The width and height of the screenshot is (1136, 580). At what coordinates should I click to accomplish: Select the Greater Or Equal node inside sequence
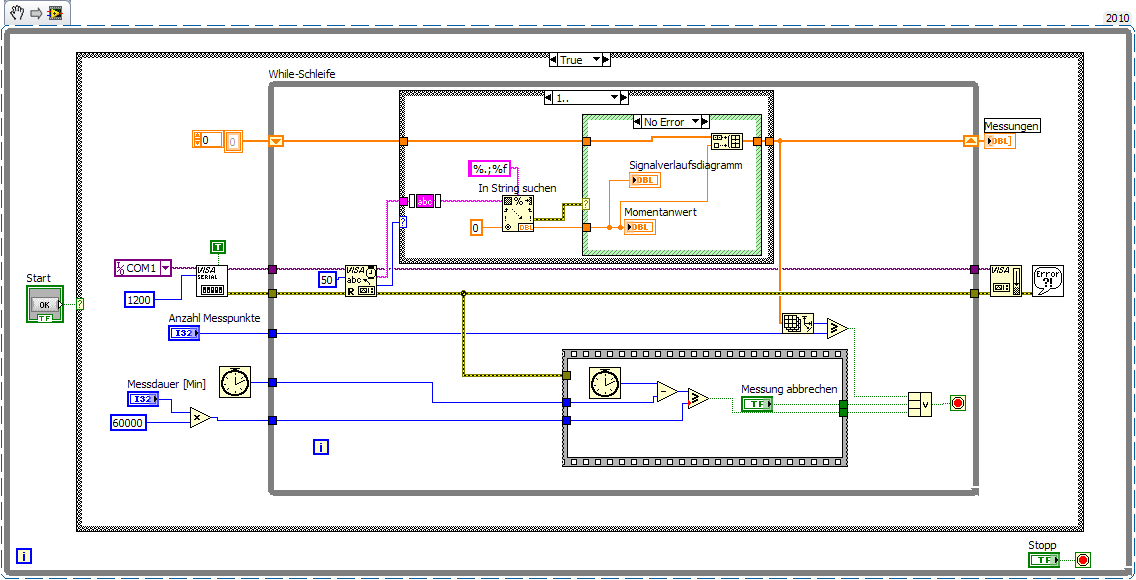[x=698, y=398]
